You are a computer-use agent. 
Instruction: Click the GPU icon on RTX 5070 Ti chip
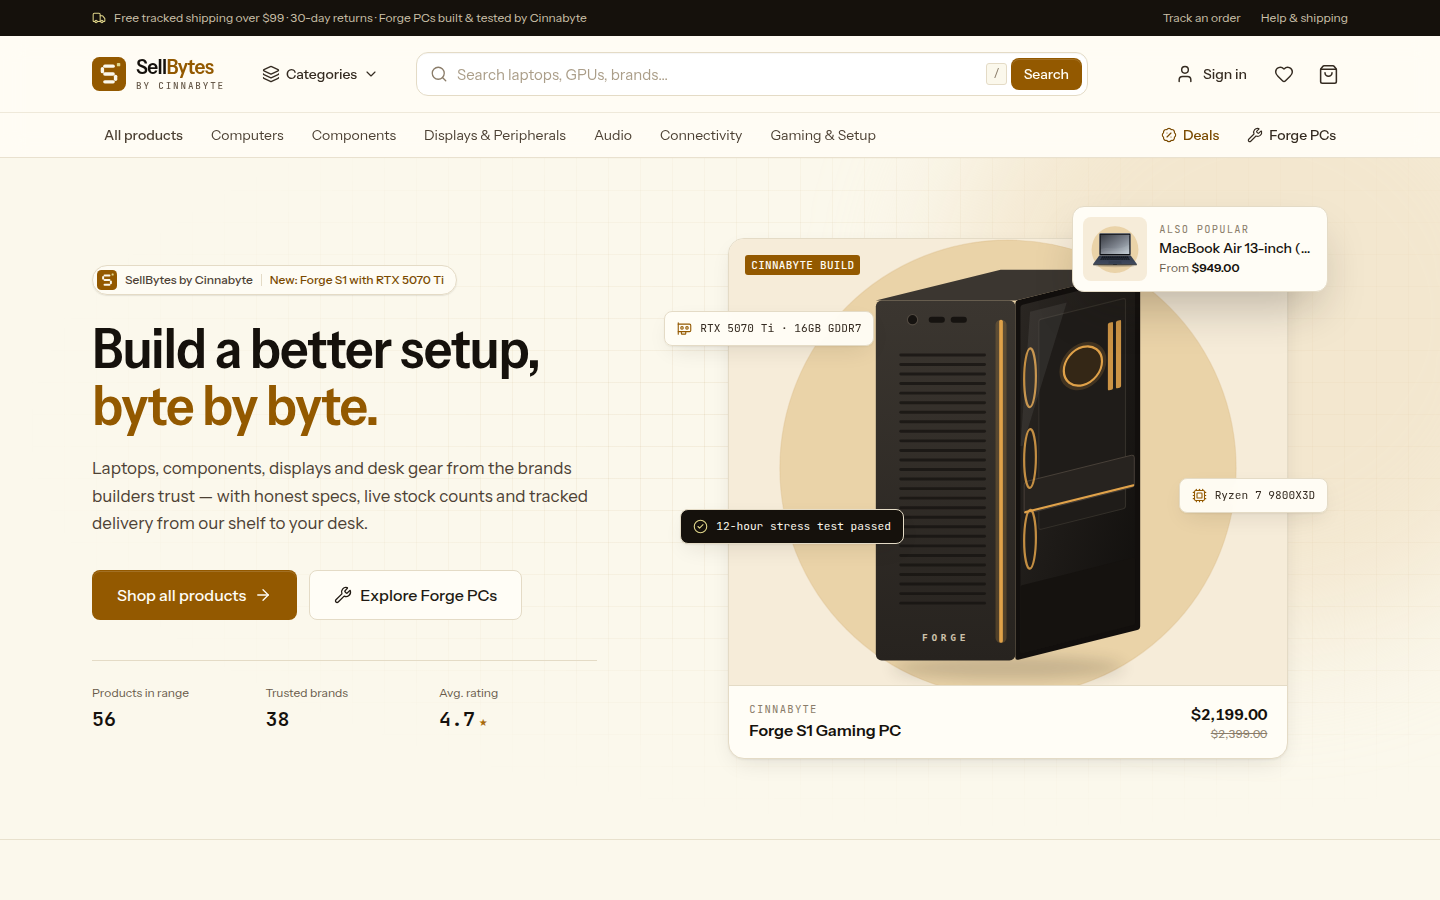tap(684, 329)
